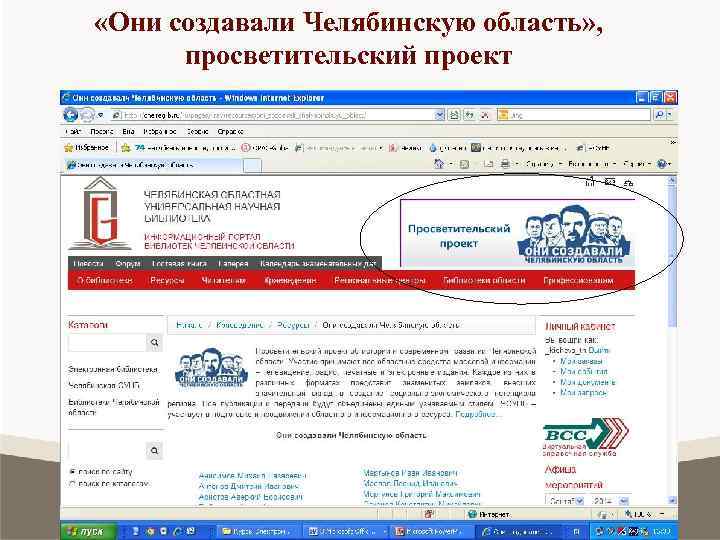The image size is (720, 540).
Task: Click the library logo on the website
Action: point(100,214)
